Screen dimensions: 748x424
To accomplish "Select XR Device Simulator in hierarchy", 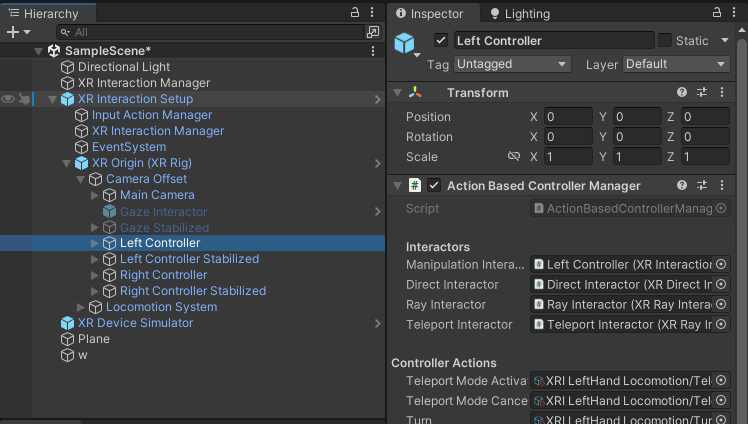I will (x=135, y=323).
